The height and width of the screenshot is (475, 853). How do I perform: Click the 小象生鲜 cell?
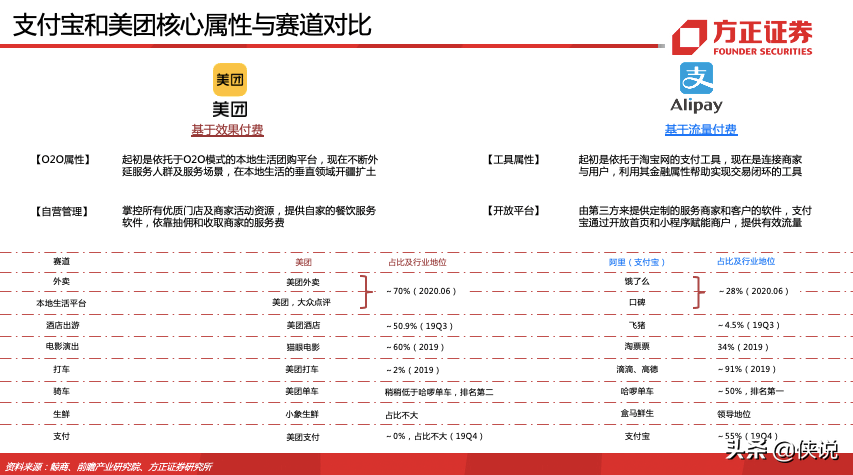point(302,414)
